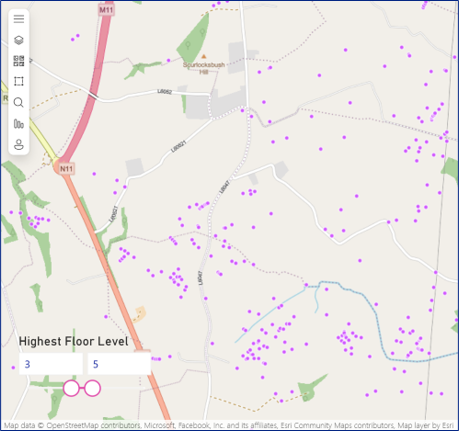Click the maximum floor level field showing 5
459x431 pixels.
pos(119,364)
